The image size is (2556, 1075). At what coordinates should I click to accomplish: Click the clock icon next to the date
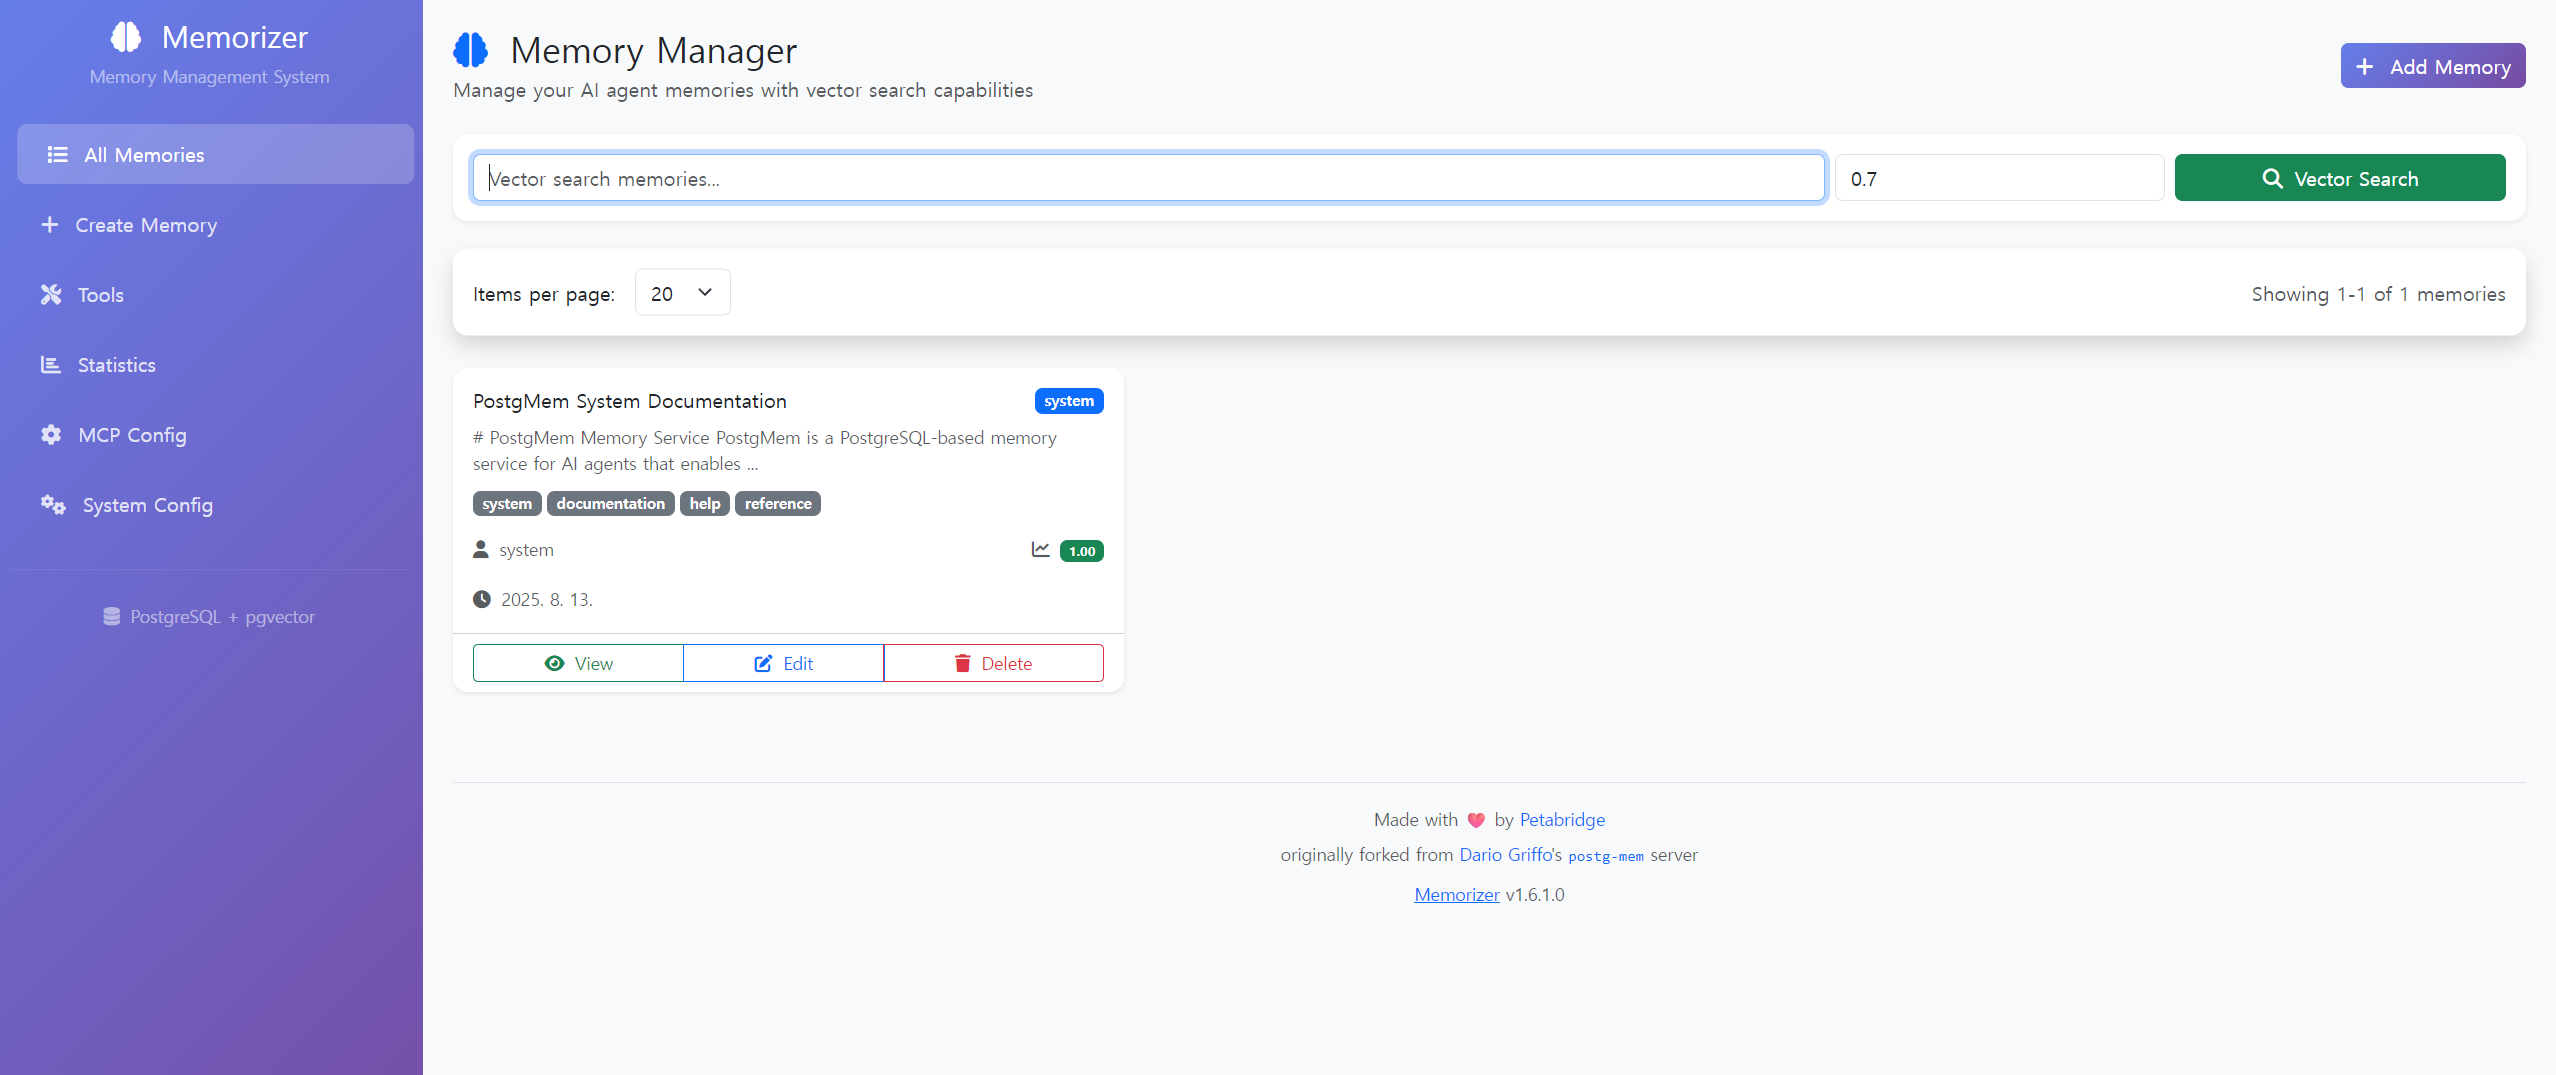(482, 600)
